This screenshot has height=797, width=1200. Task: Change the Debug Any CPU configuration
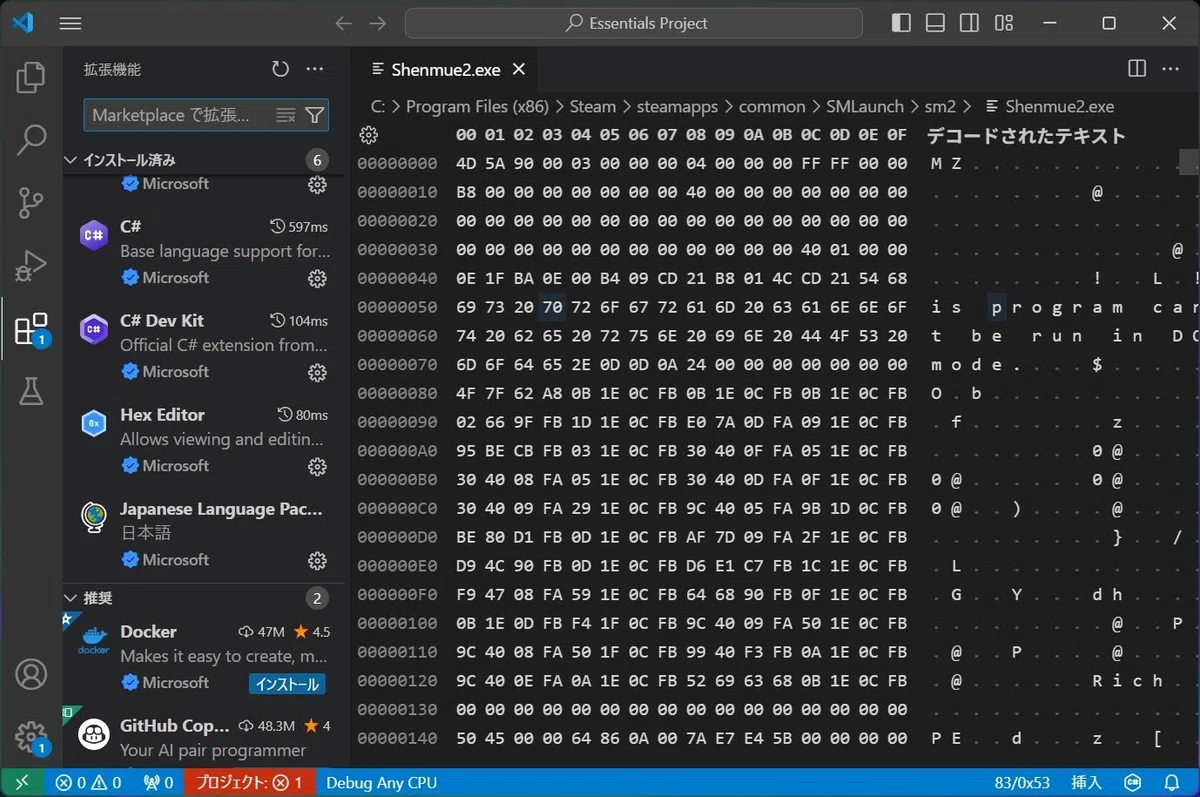click(381, 783)
